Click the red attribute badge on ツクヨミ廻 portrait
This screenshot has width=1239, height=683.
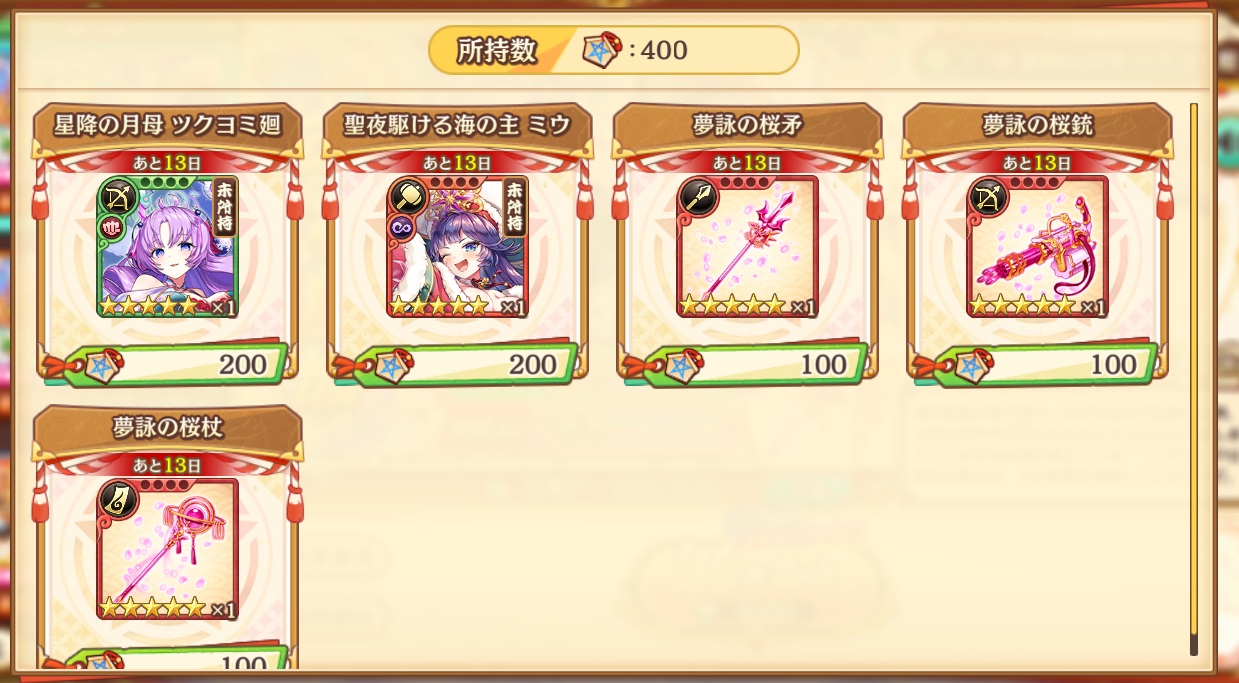coord(110,229)
